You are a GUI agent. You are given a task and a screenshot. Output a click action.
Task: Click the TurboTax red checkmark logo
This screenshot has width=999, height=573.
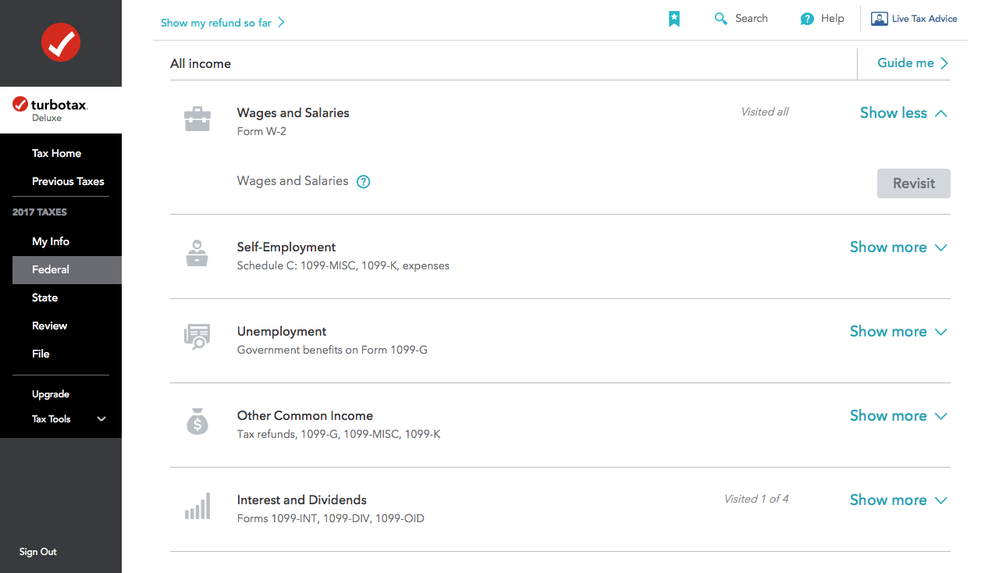pos(61,43)
